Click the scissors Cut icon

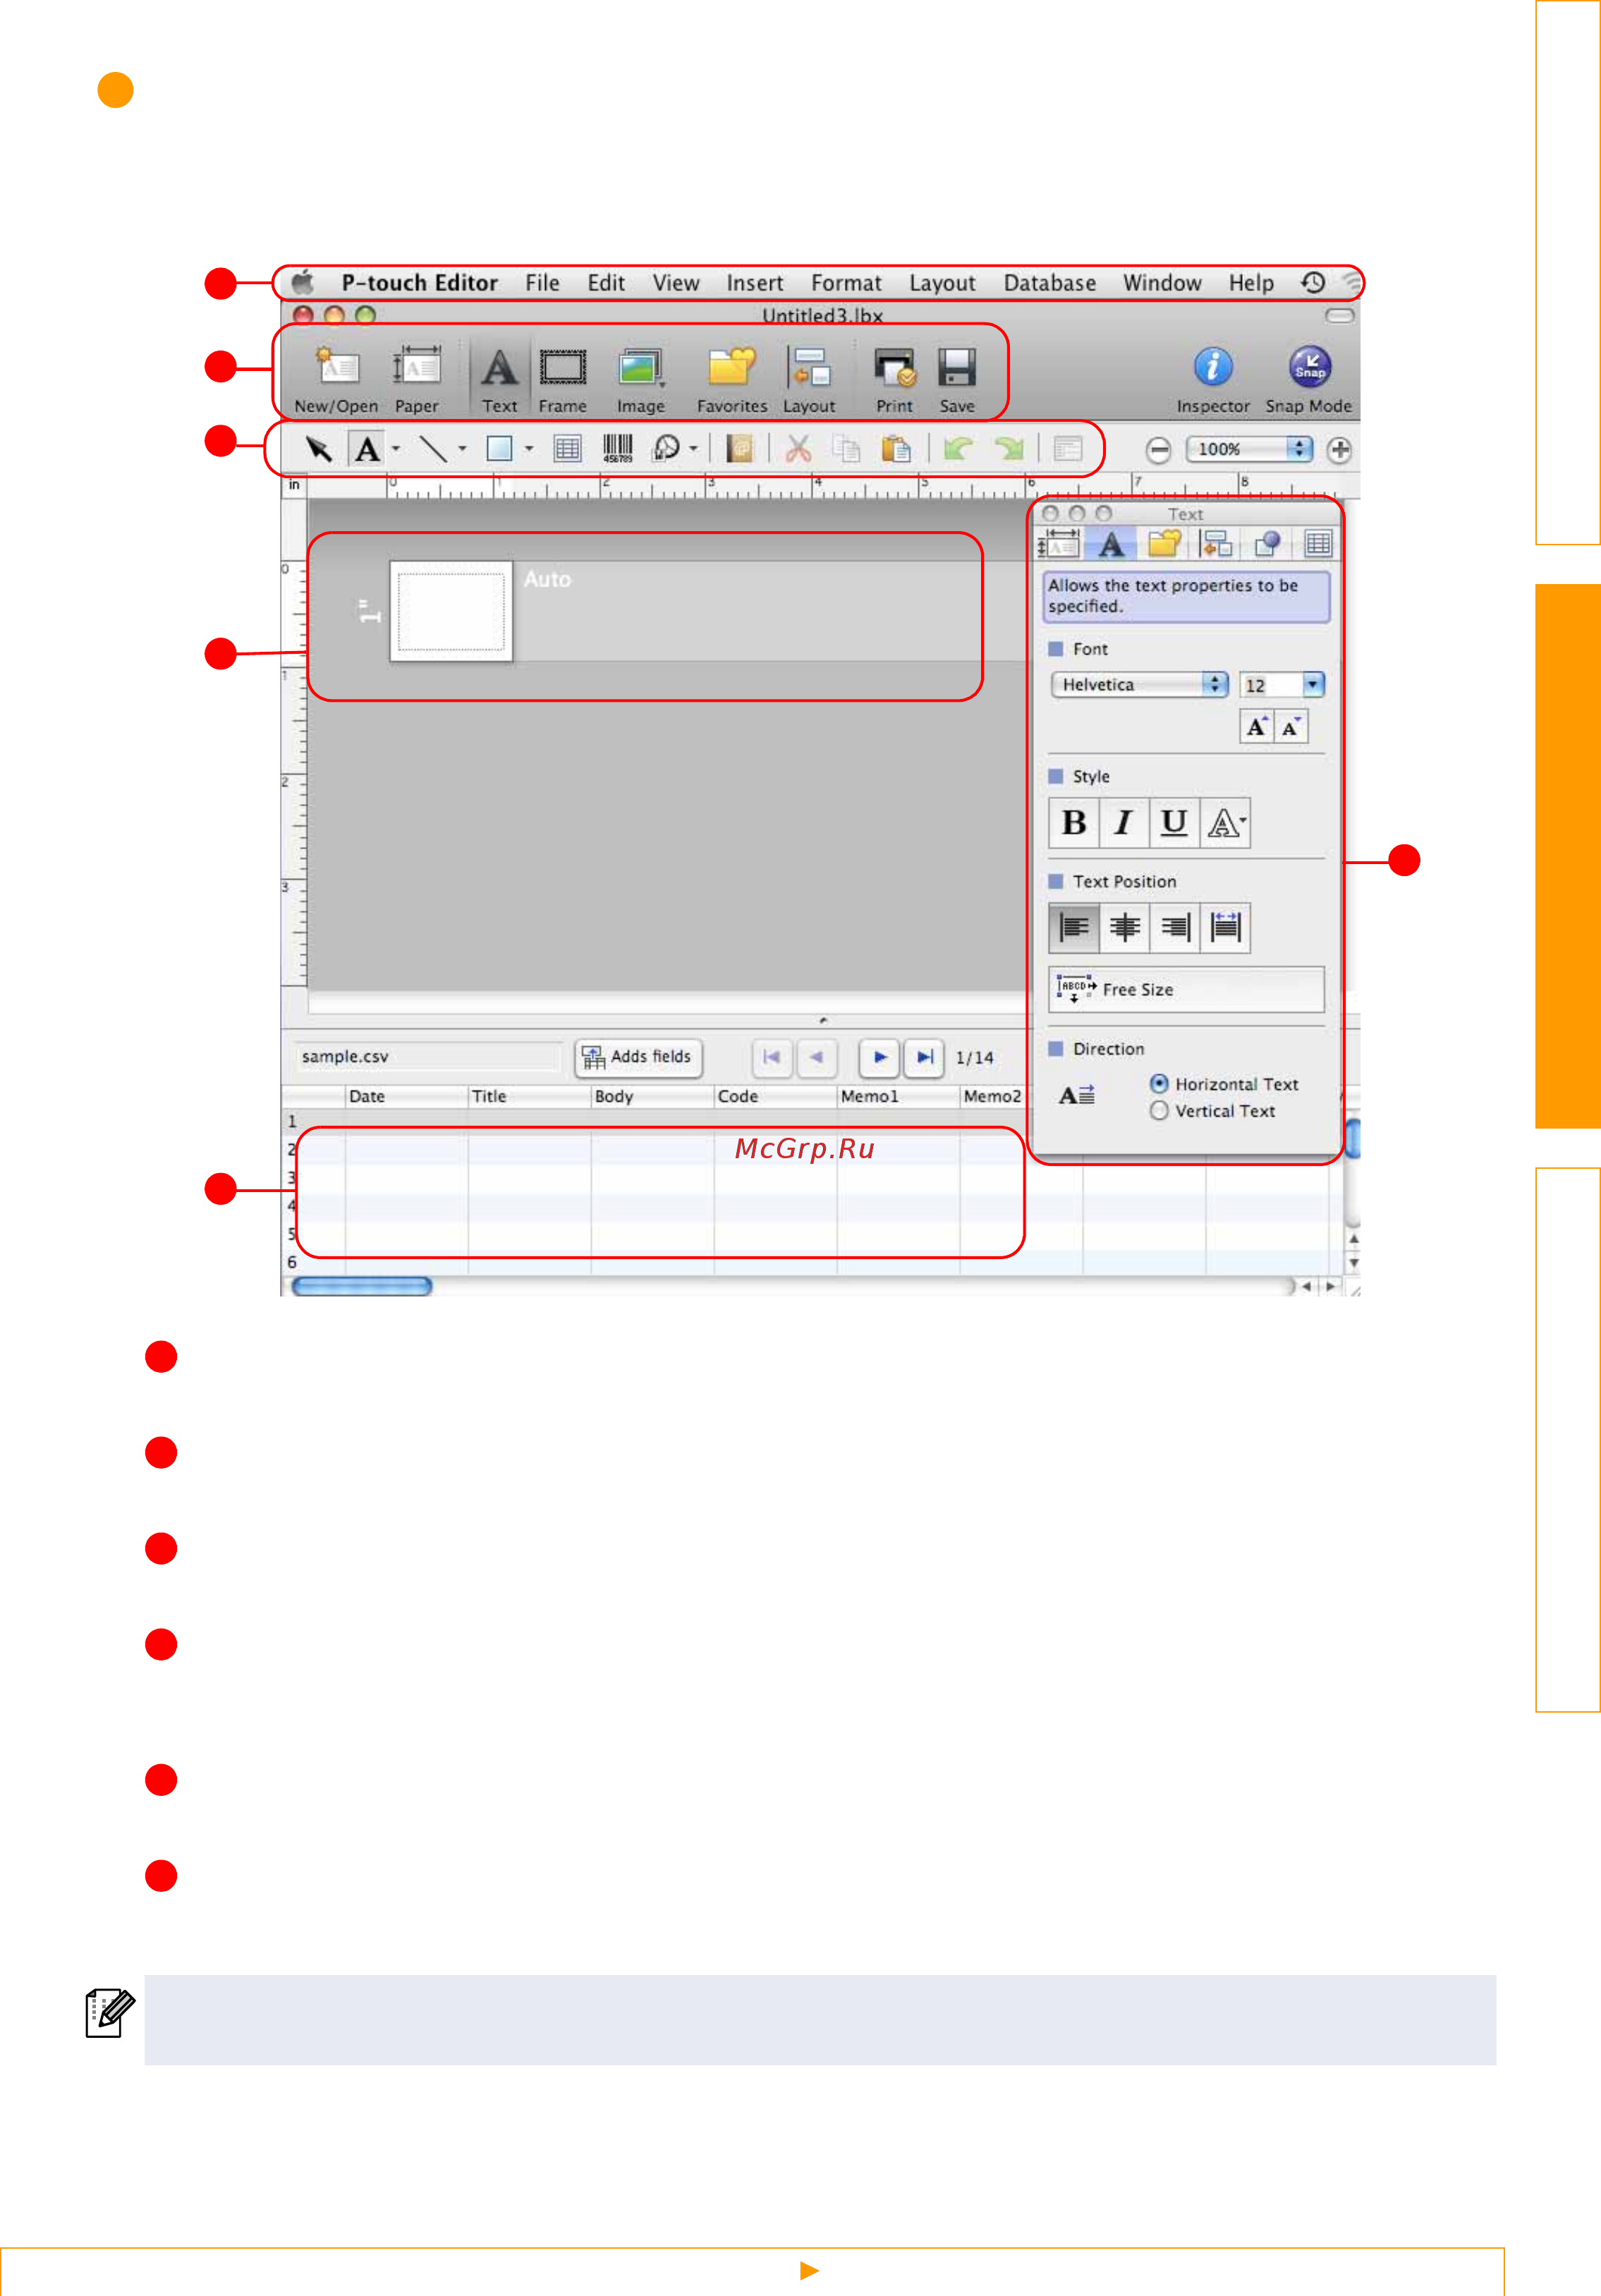coord(797,449)
